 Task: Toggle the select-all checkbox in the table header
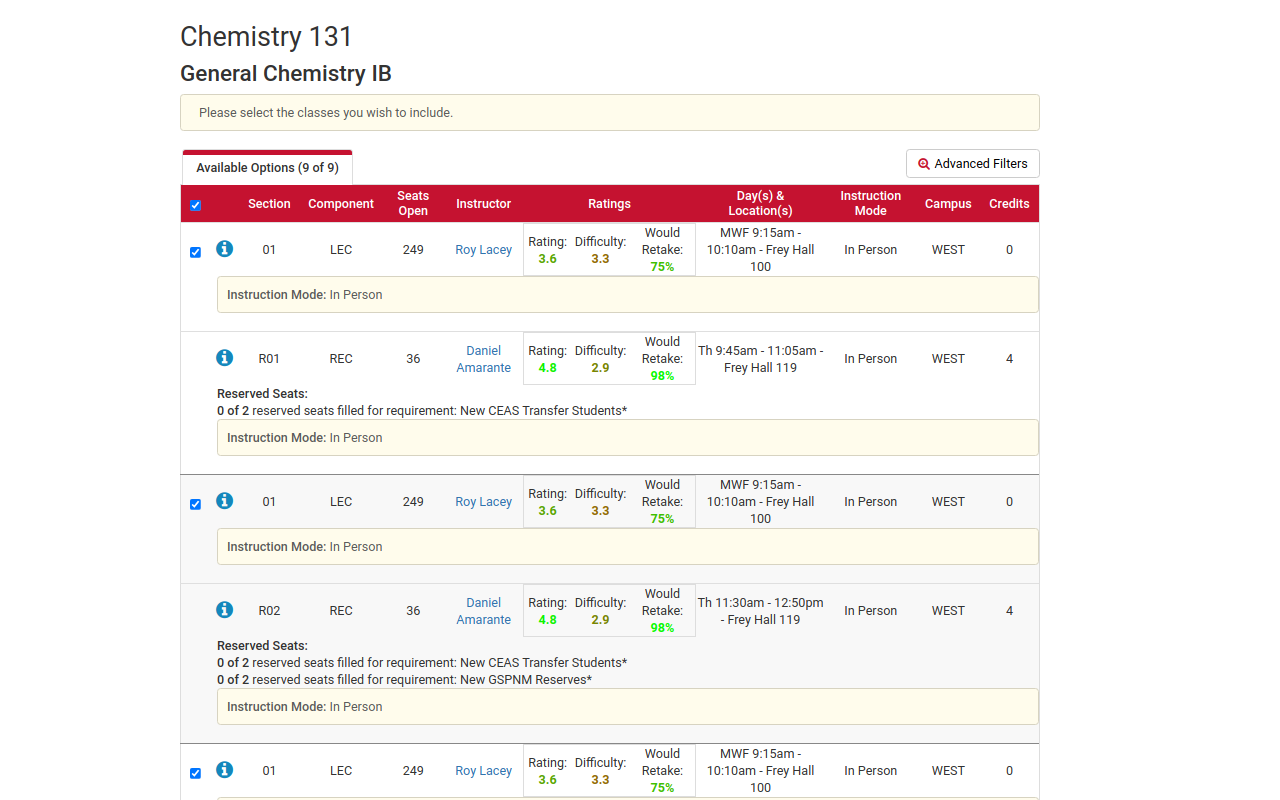[x=194, y=205]
